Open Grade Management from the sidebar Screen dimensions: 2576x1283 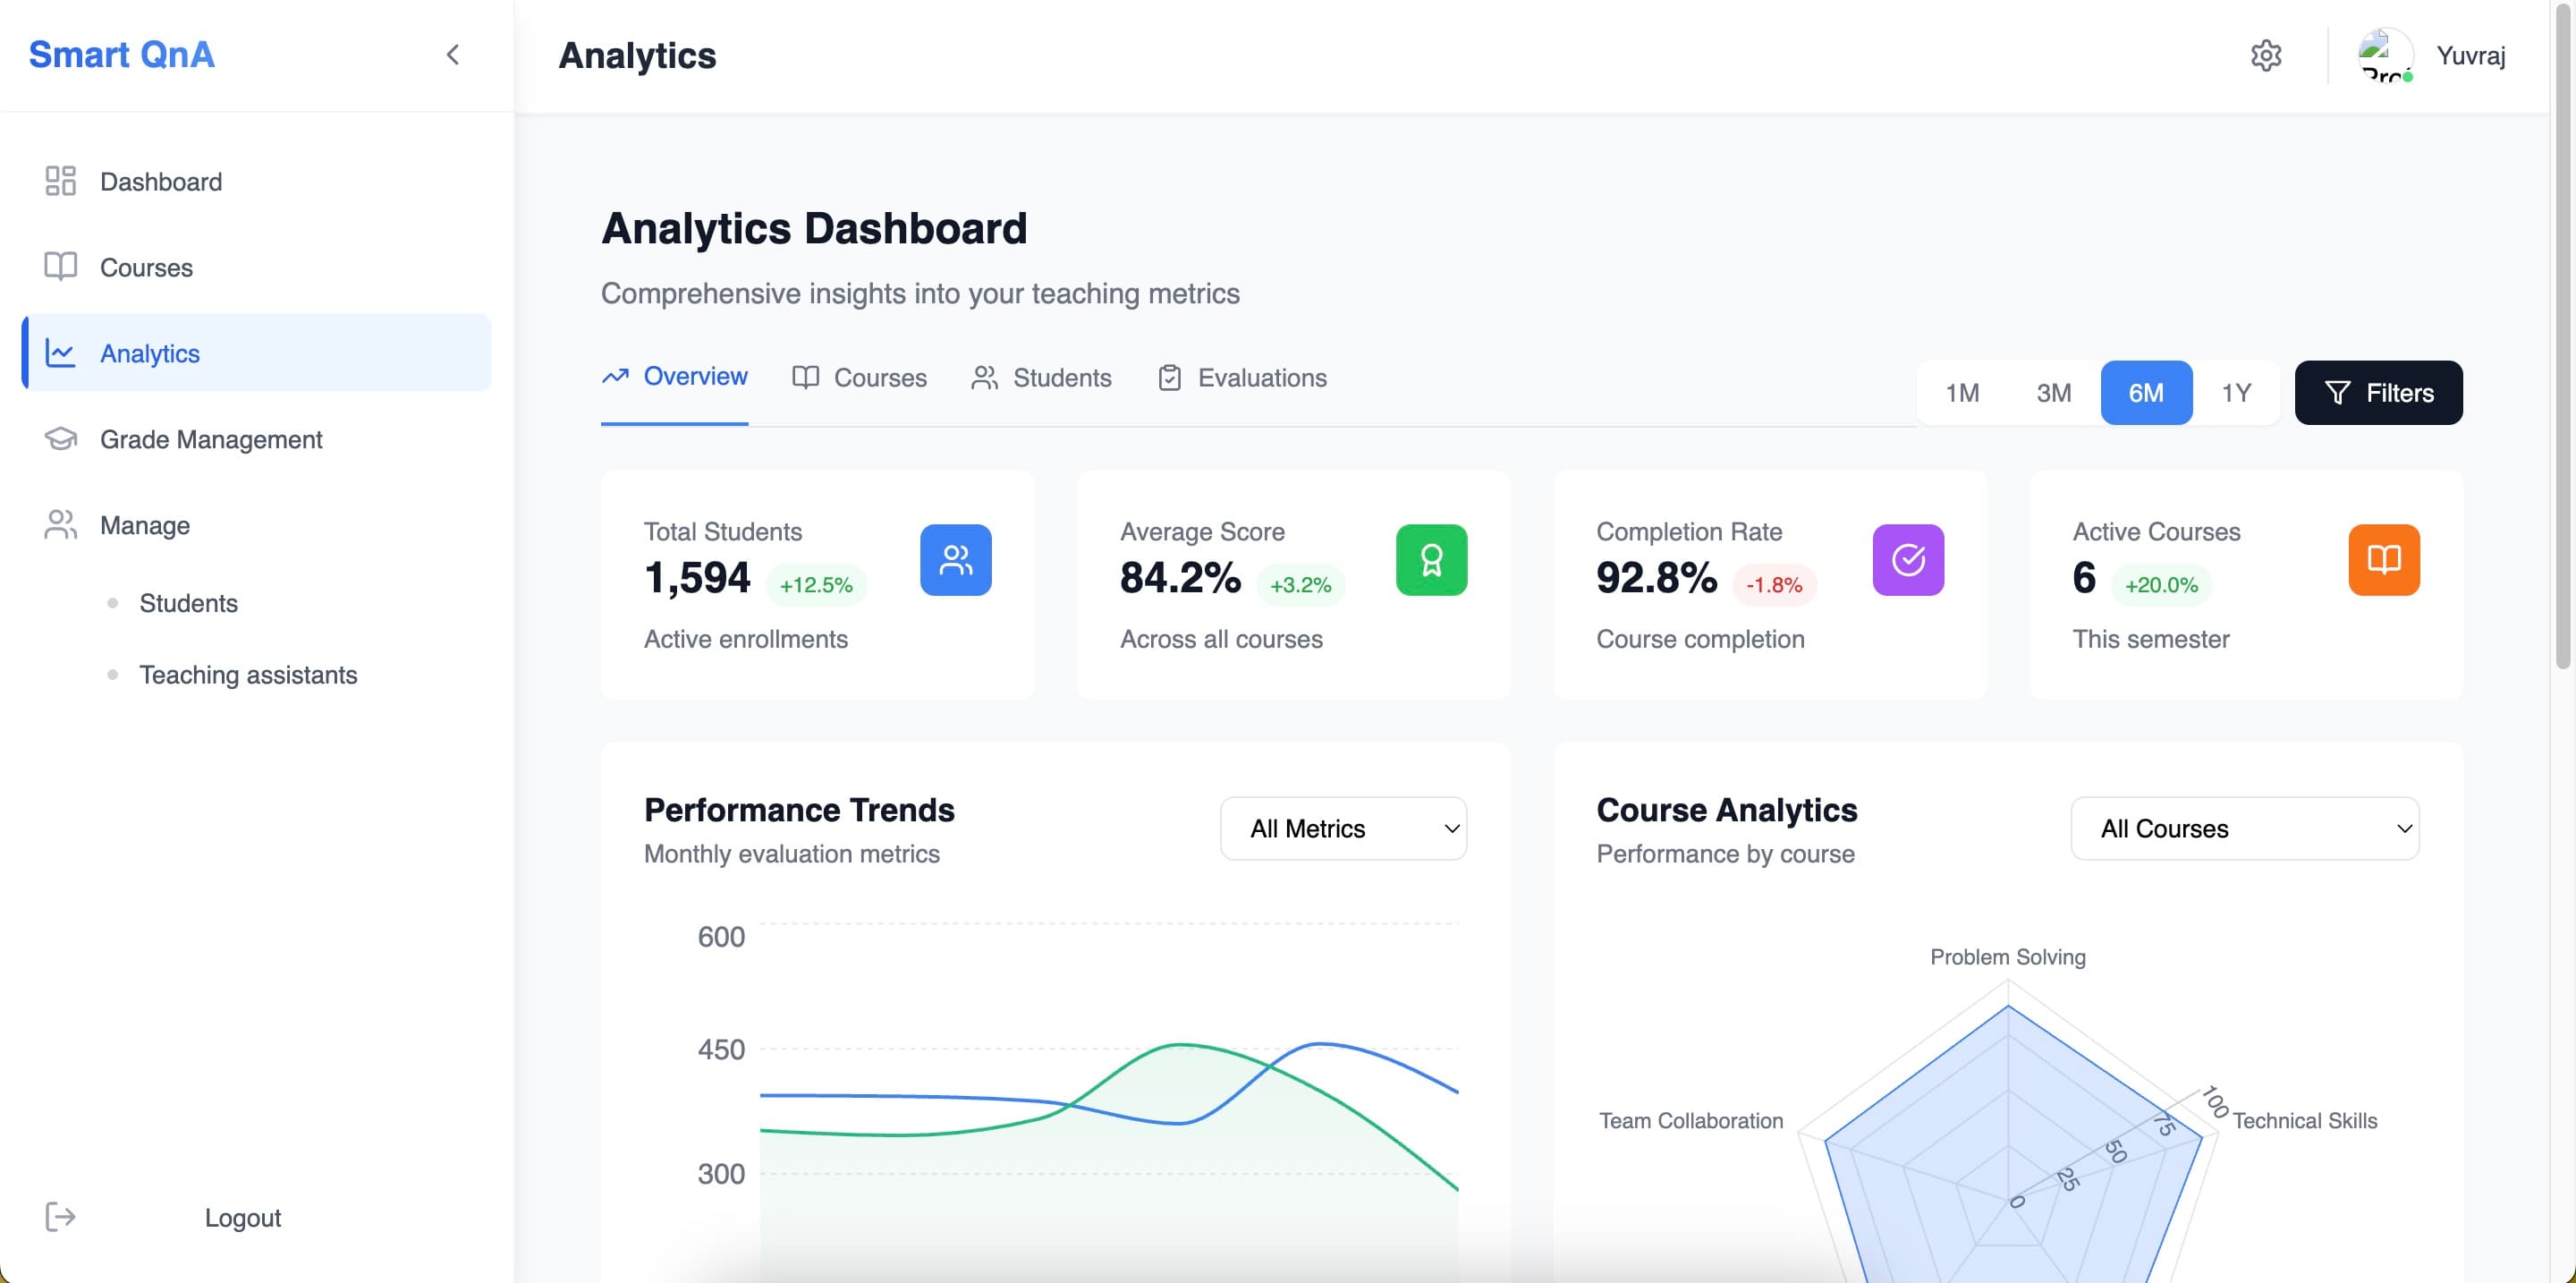pos(257,439)
